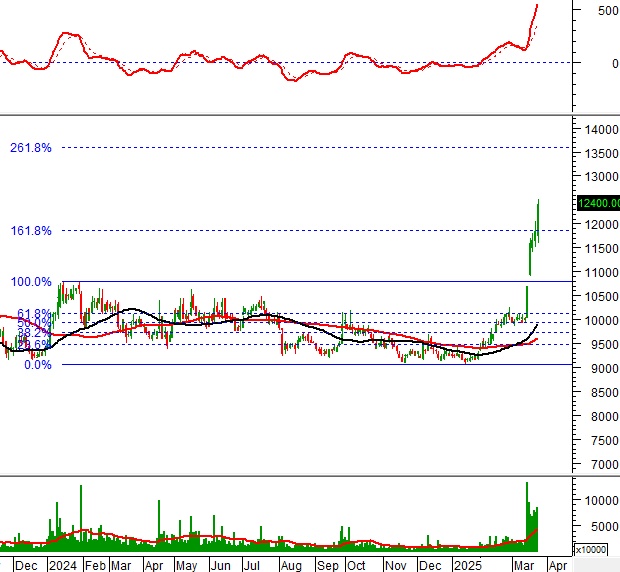Screen dimensions: 620x572
Task: Click the 7500 price axis label
Action: [605, 440]
